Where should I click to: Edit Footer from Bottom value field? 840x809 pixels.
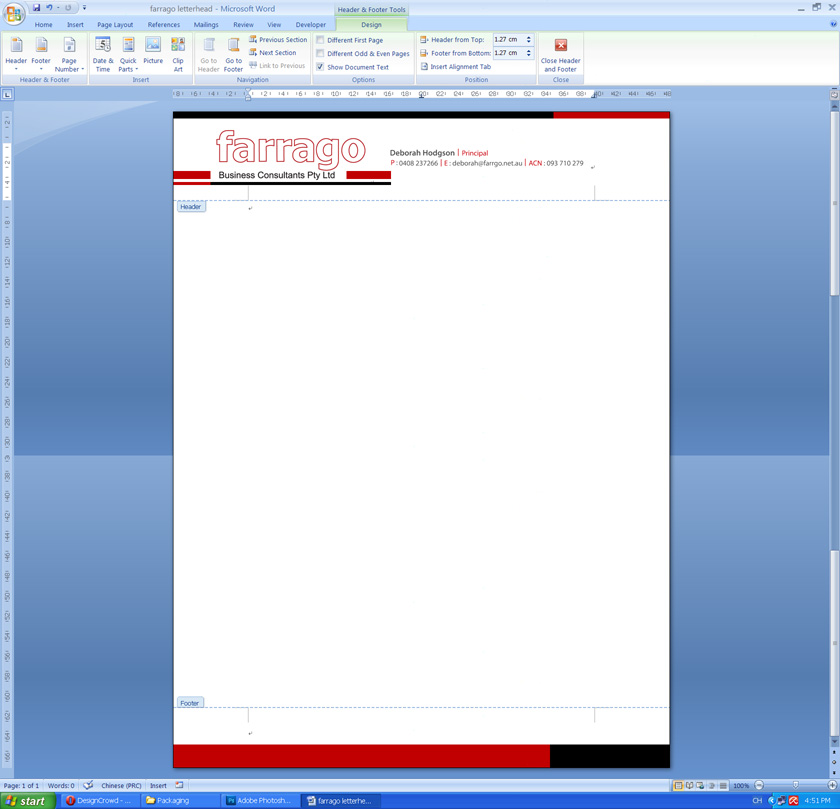point(508,53)
